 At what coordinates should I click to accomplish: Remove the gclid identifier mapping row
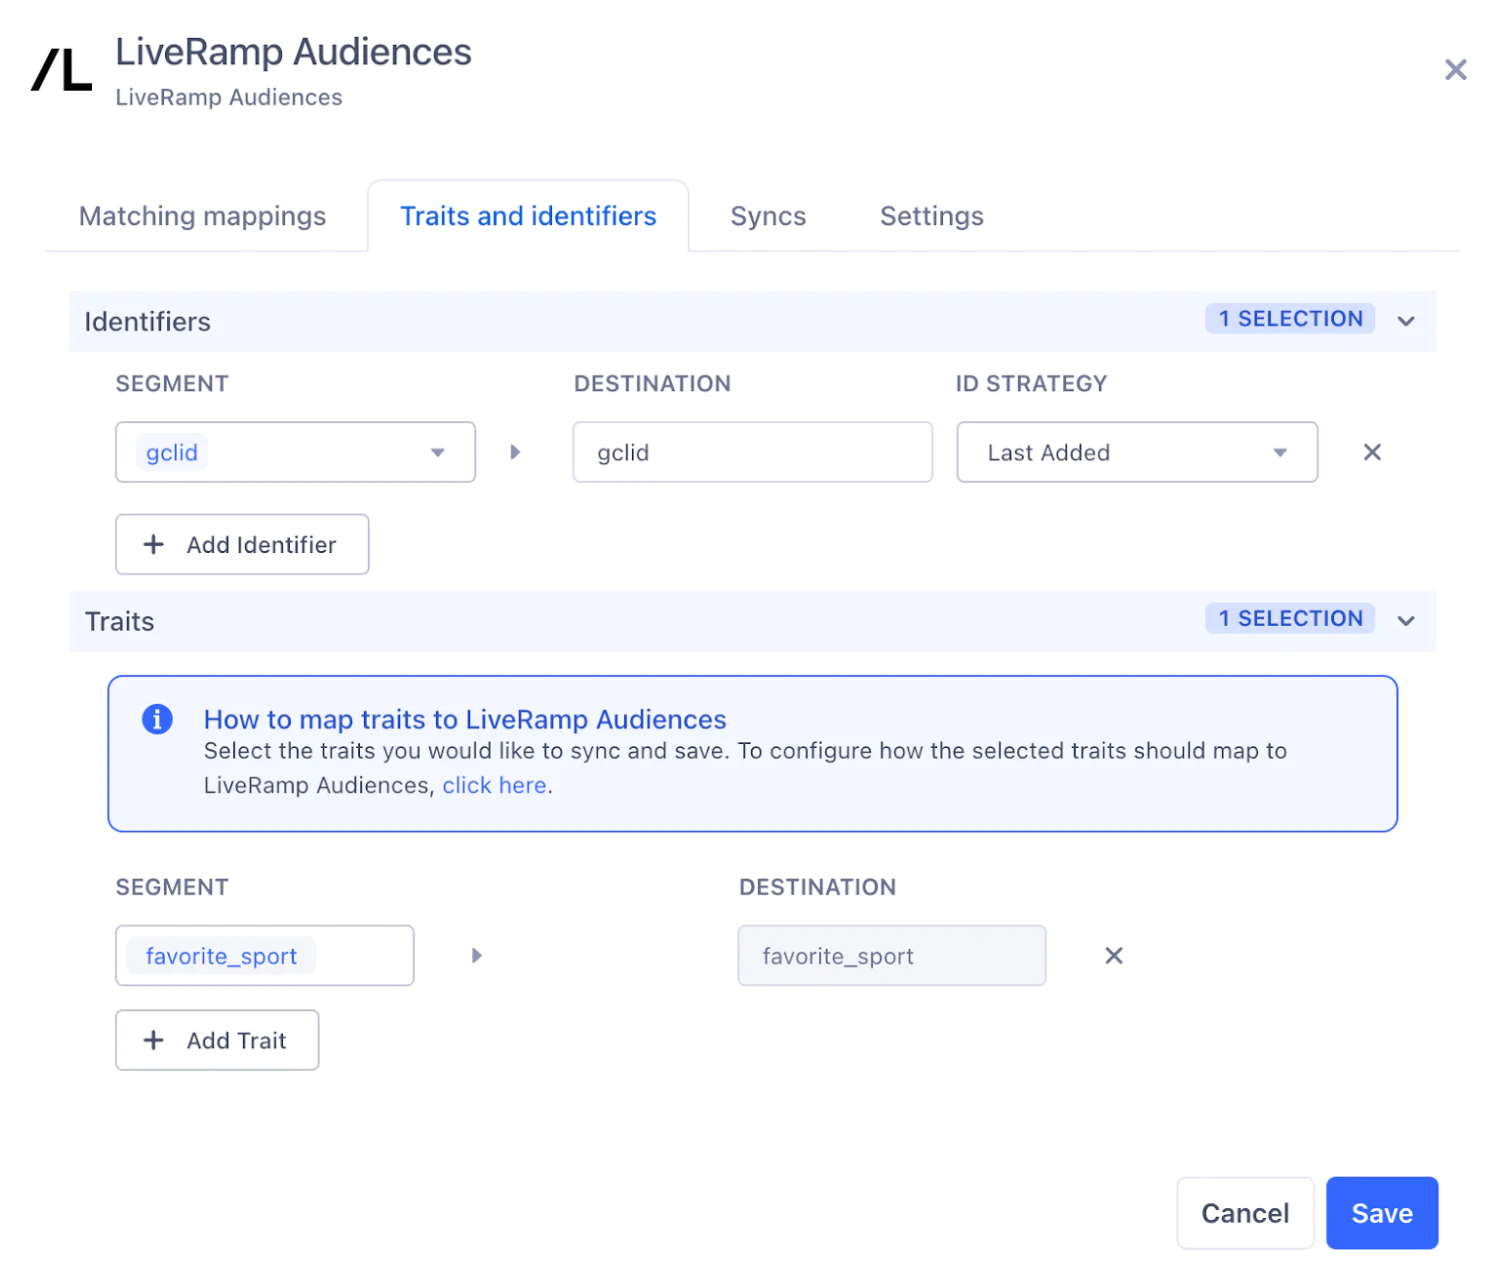pyautogui.click(x=1371, y=452)
